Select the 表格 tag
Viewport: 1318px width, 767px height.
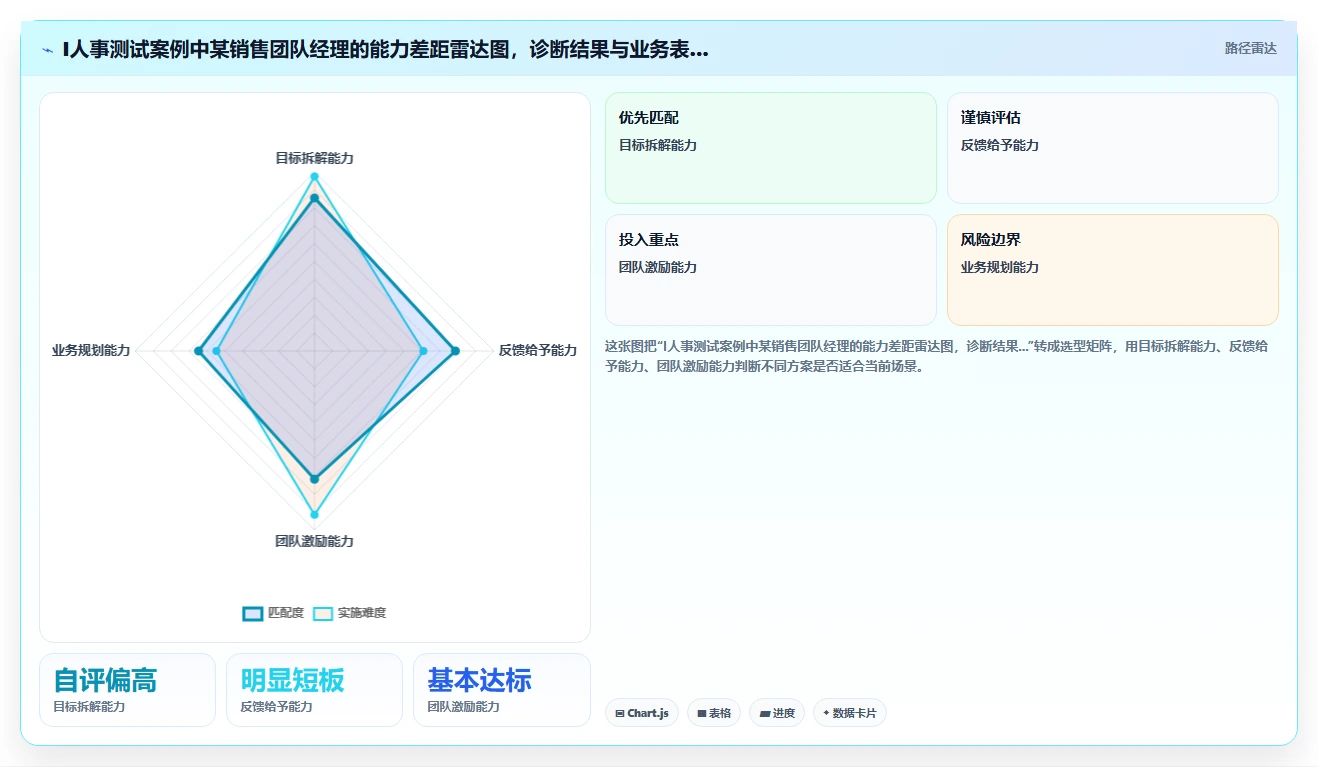tap(714, 713)
